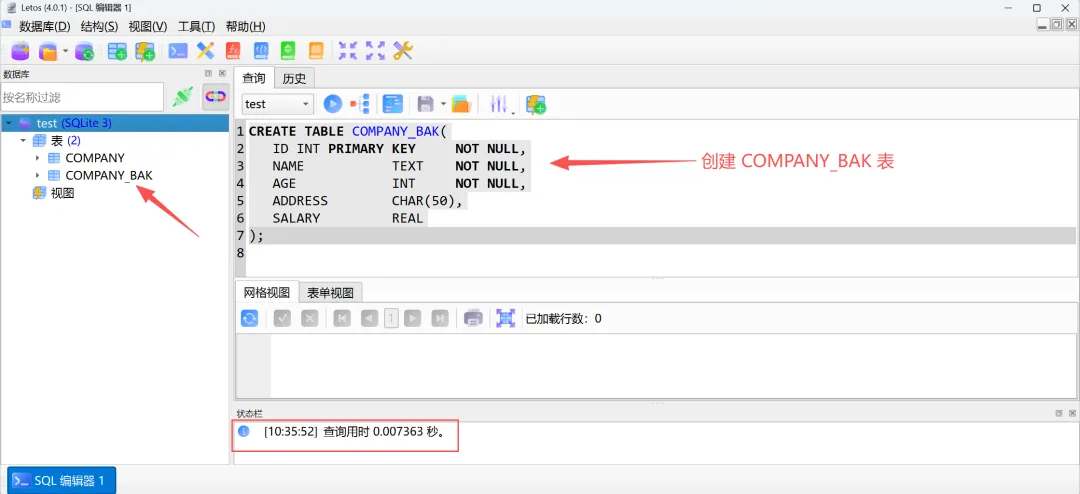Click the SQL 编辑器 1 taskbar button
Image resolution: width=1080 pixels, height=494 pixels.
(61, 480)
